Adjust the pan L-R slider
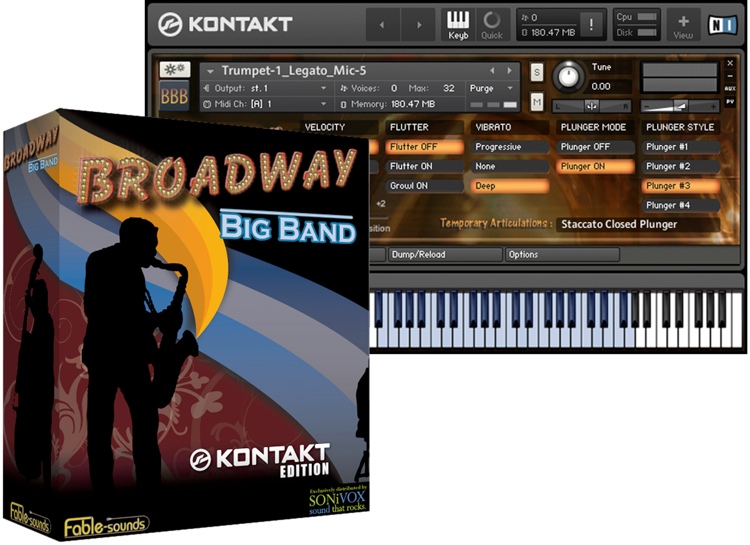 coord(591,106)
